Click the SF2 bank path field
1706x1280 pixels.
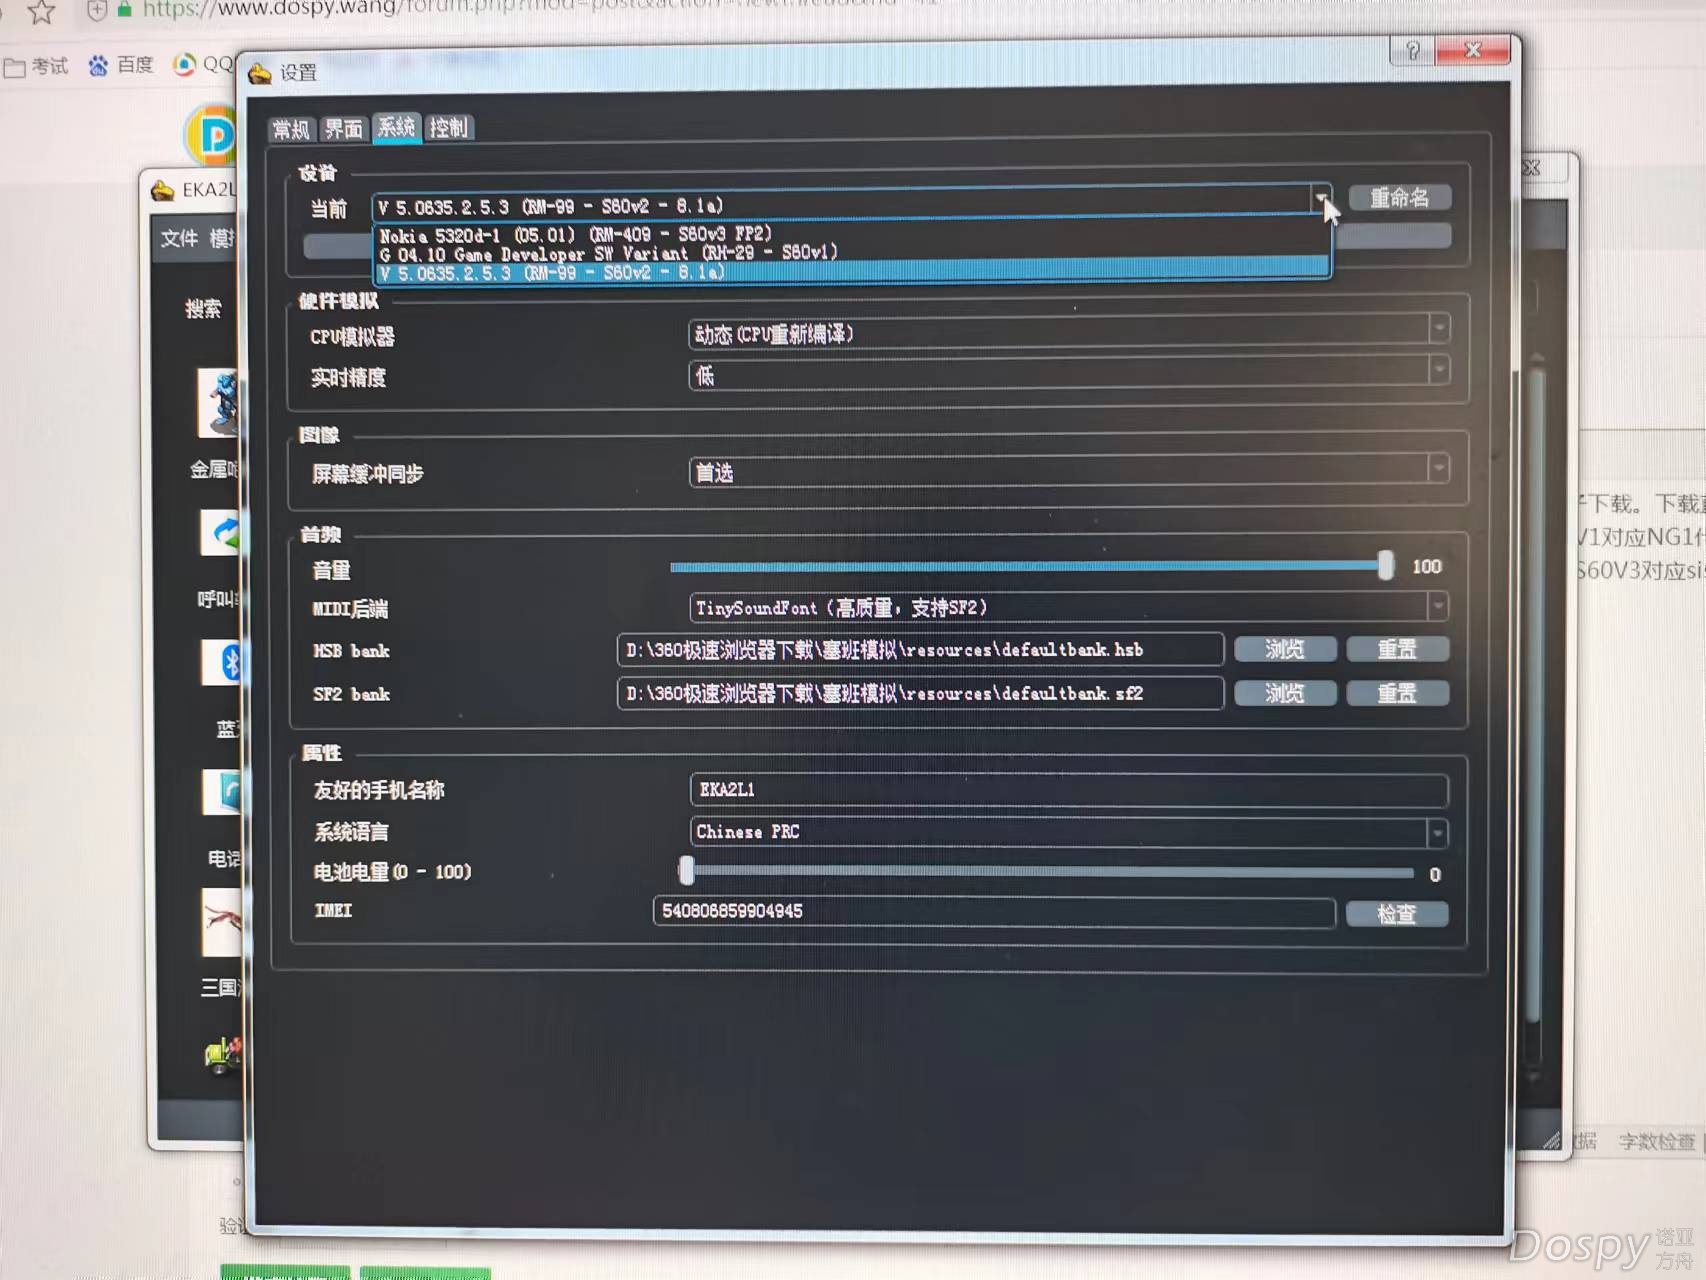pyautogui.click(x=920, y=693)
